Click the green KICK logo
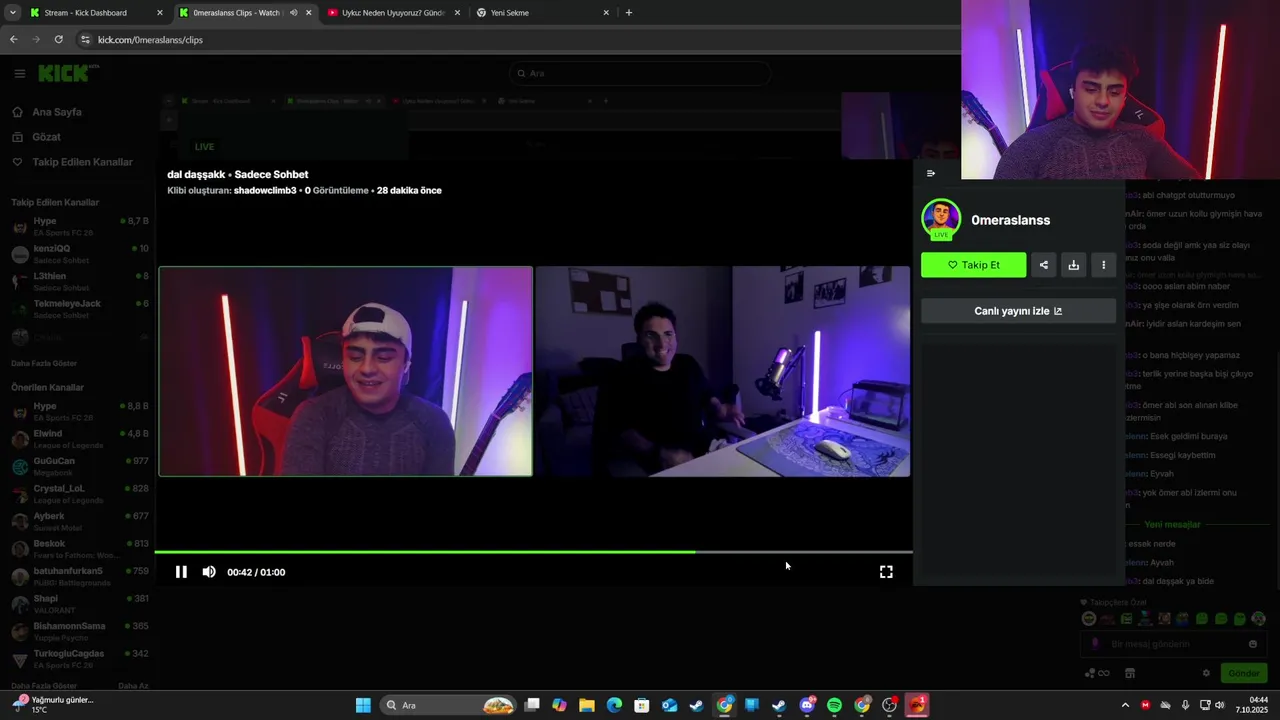The height and width of the screenshot is (720, 1280). pos(66,73)
